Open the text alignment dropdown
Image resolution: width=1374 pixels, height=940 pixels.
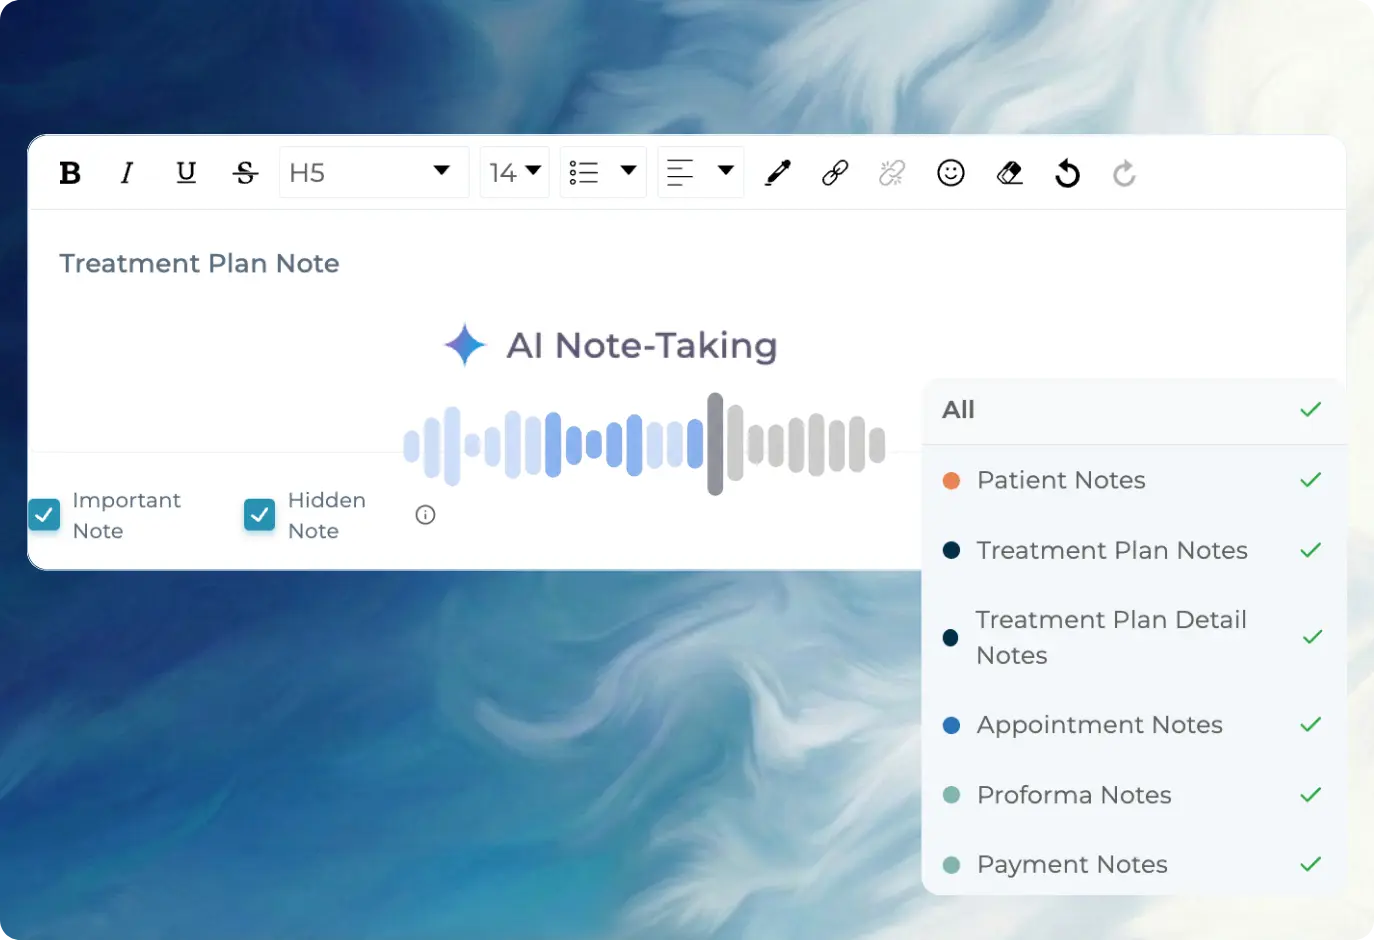click(x=700, y=172)
